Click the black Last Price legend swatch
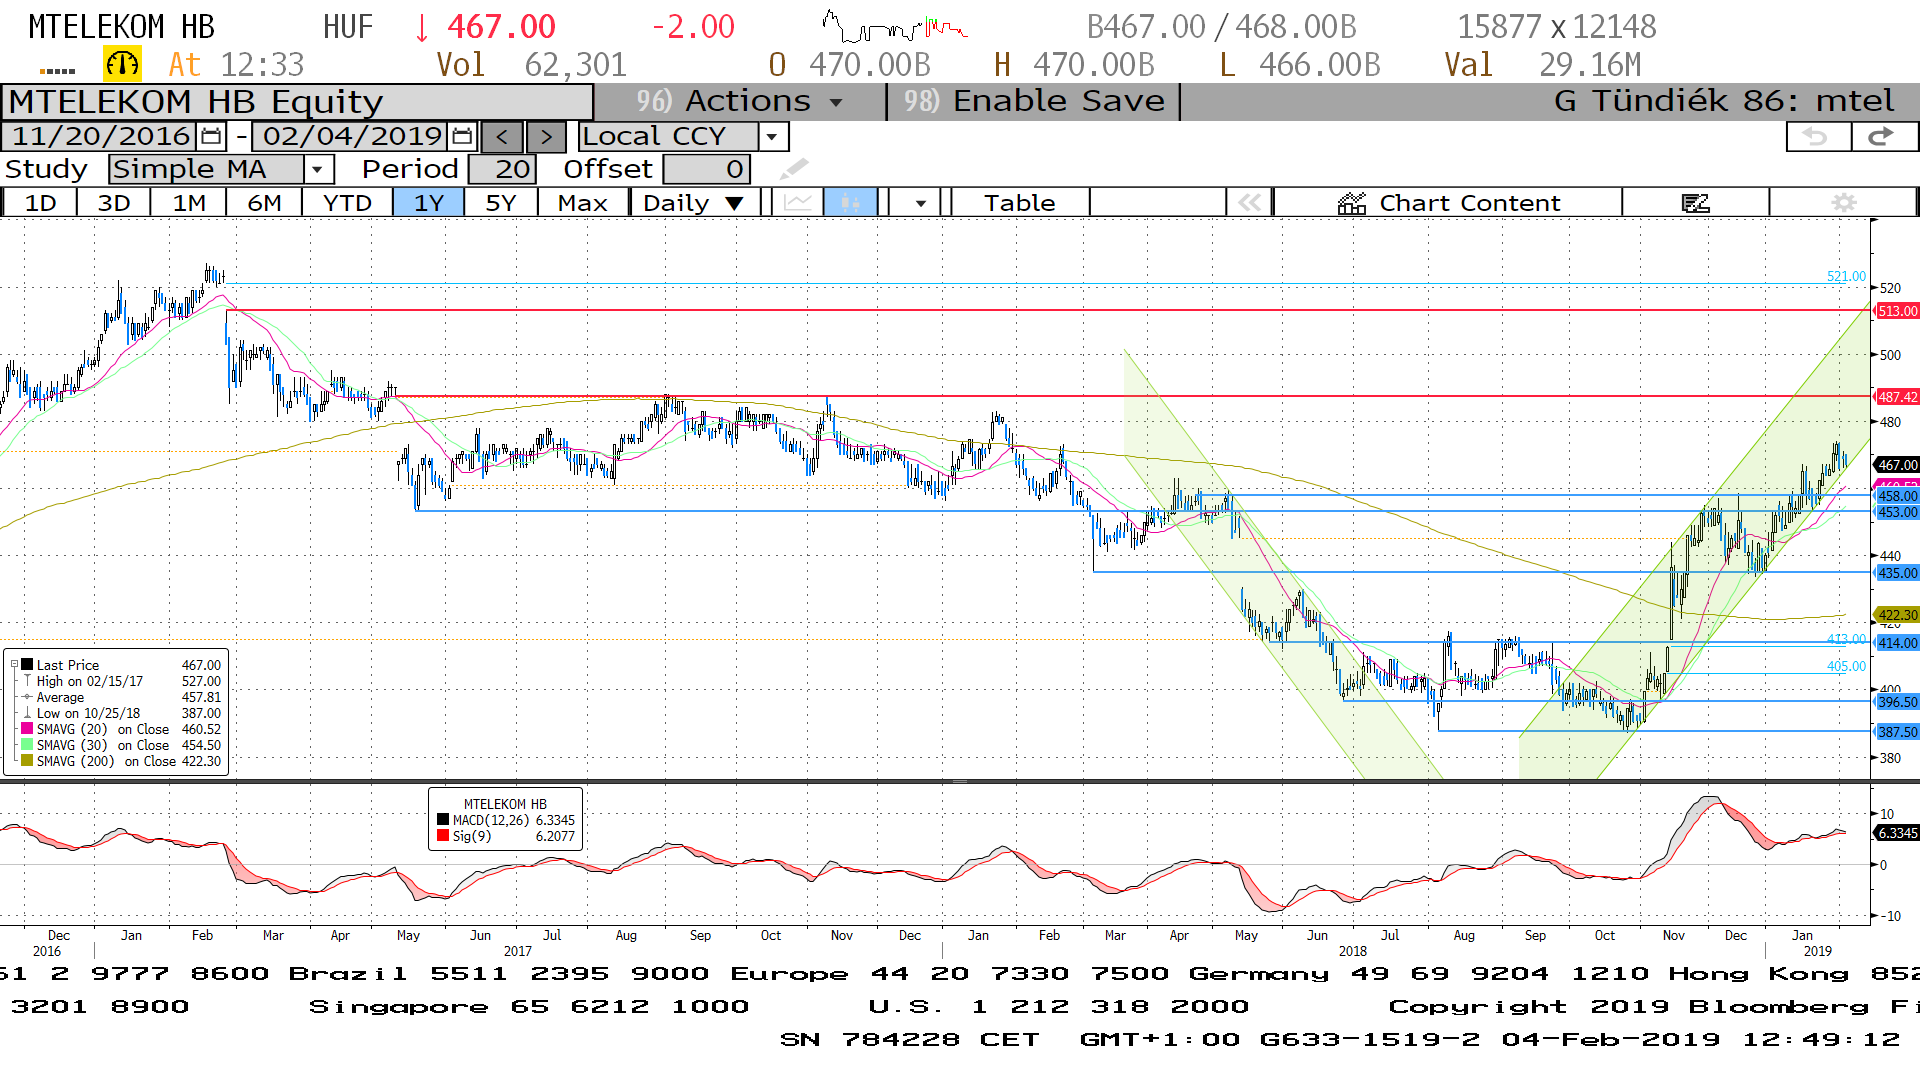 pyautogui.click(x=28, y=665)
